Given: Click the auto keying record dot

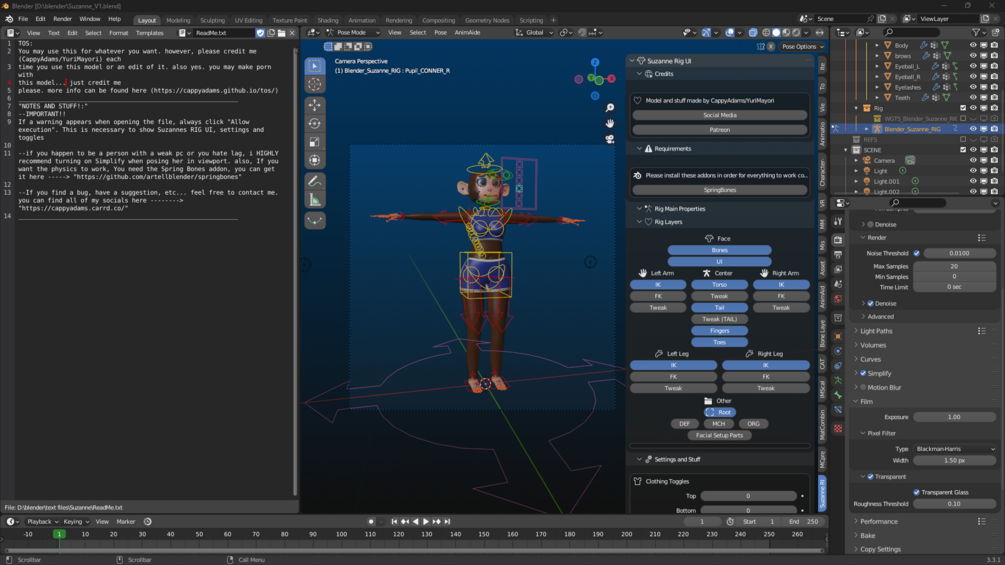Looking at the screenshot, I should [x=370, y=521].
